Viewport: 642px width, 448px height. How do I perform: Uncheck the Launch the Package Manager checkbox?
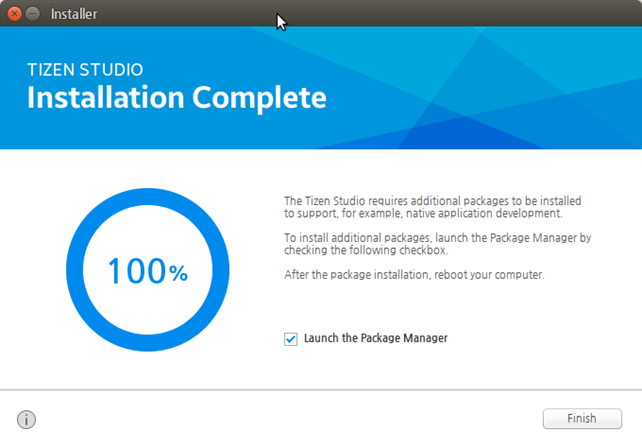coord(291,339)
